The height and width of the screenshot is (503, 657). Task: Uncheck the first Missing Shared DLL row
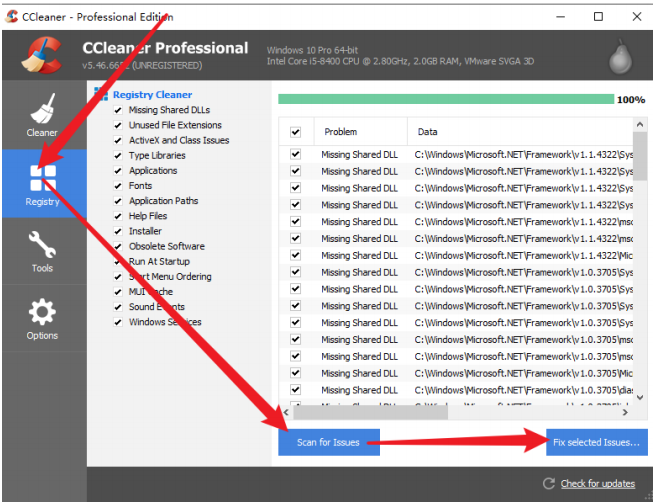click(295, 154)
